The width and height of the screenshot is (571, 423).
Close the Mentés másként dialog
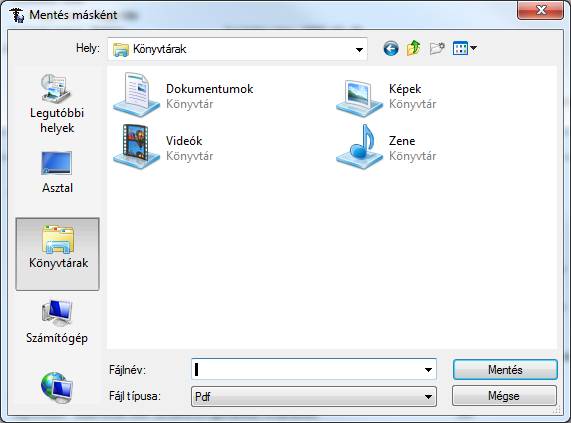(x=540, y=10)
